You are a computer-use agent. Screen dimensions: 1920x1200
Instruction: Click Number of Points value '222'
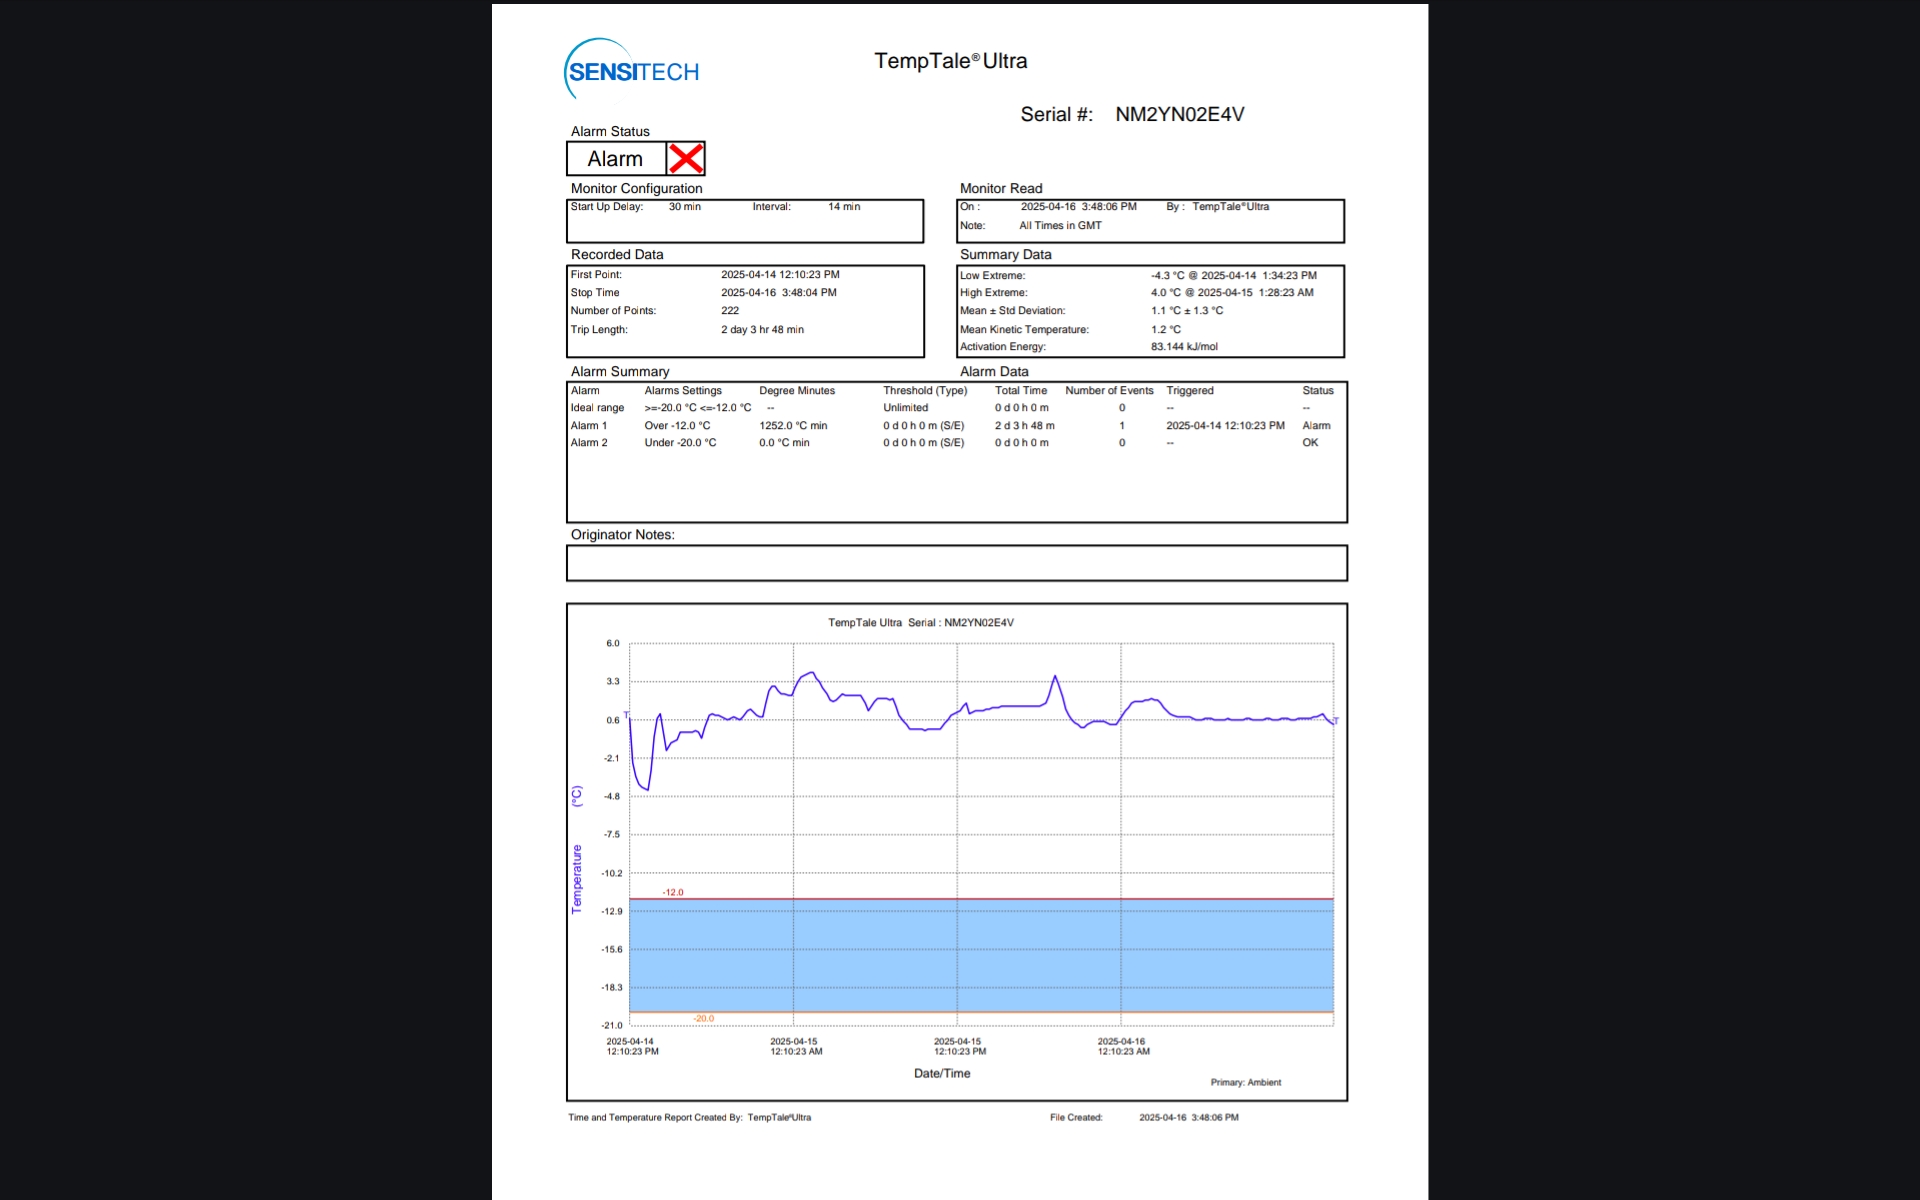pos(730,311)
